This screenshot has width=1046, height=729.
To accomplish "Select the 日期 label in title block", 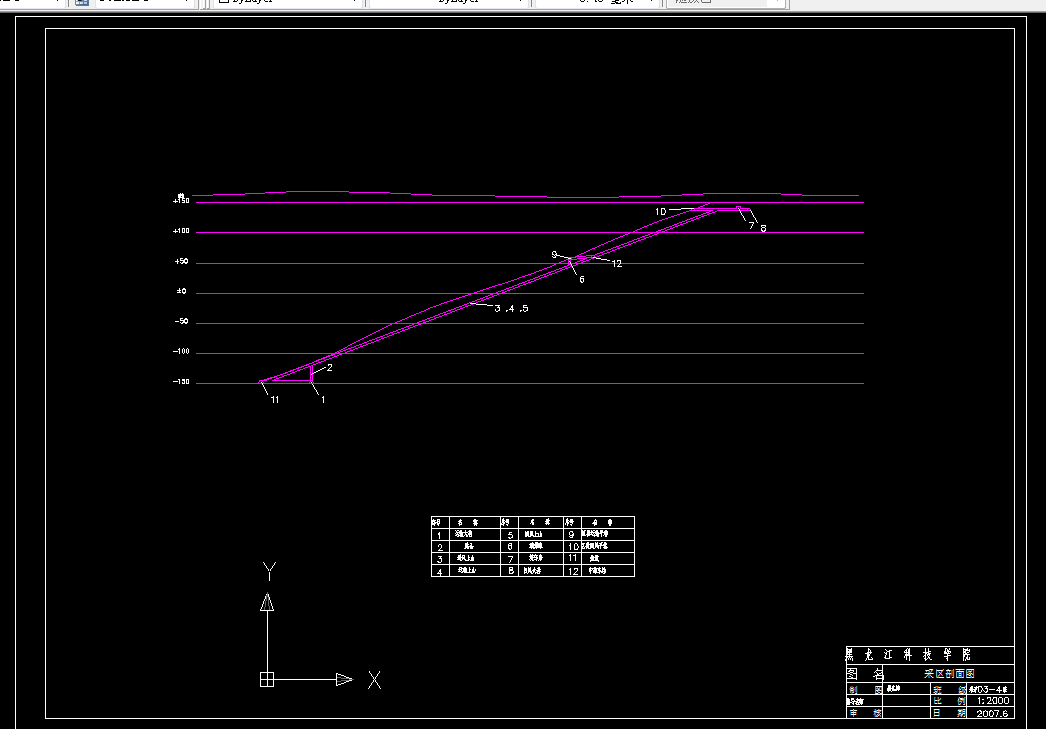I will point(949,713).
